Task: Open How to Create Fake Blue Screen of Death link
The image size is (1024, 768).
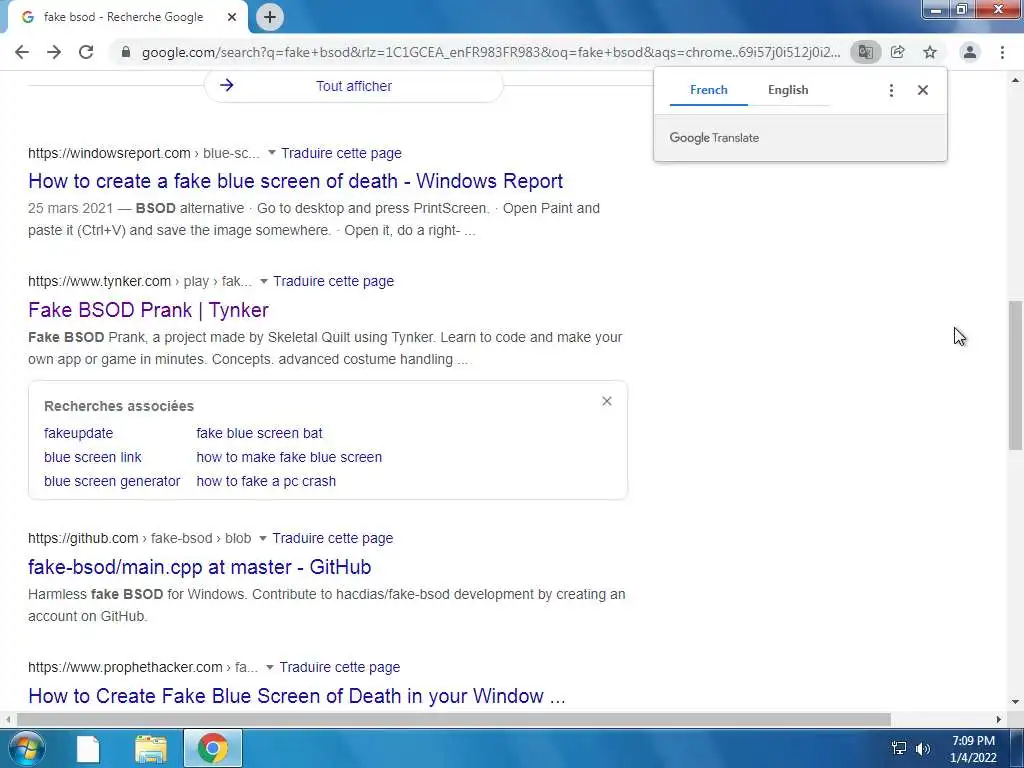Action: pos(296,696)
